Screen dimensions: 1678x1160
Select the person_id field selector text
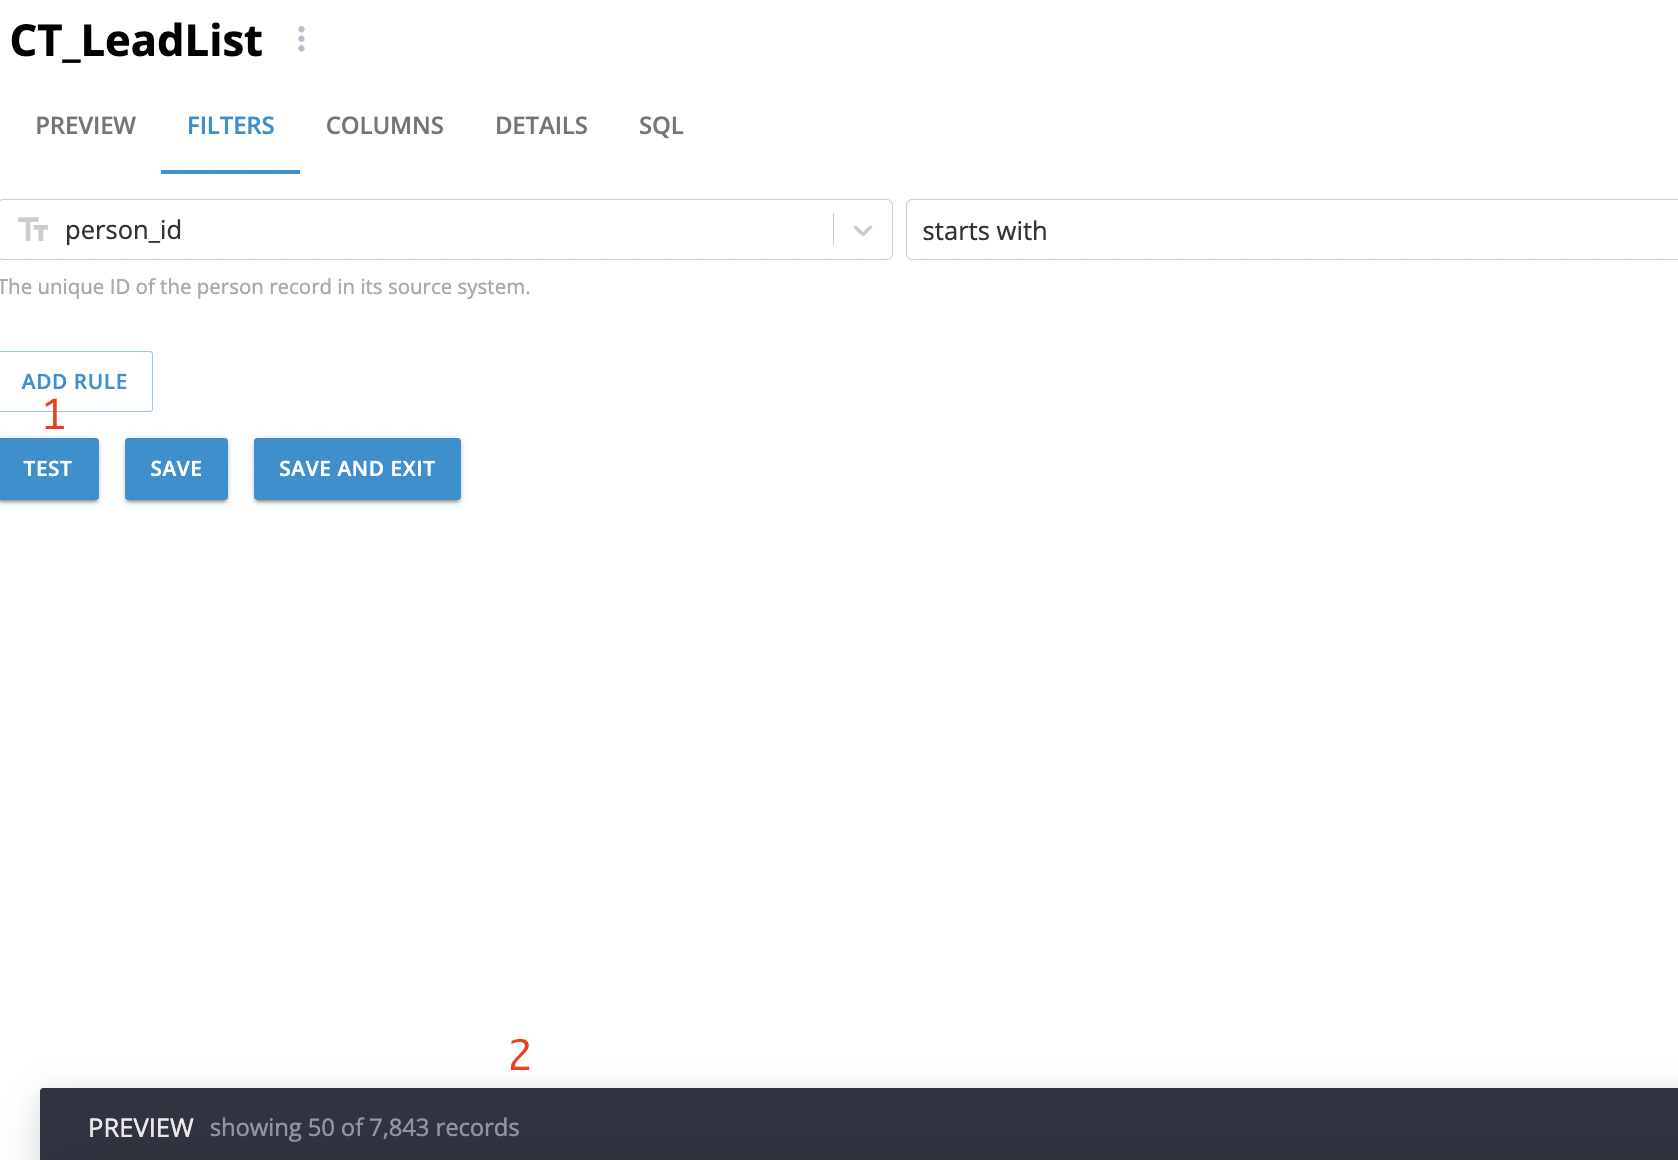(123, 230)
